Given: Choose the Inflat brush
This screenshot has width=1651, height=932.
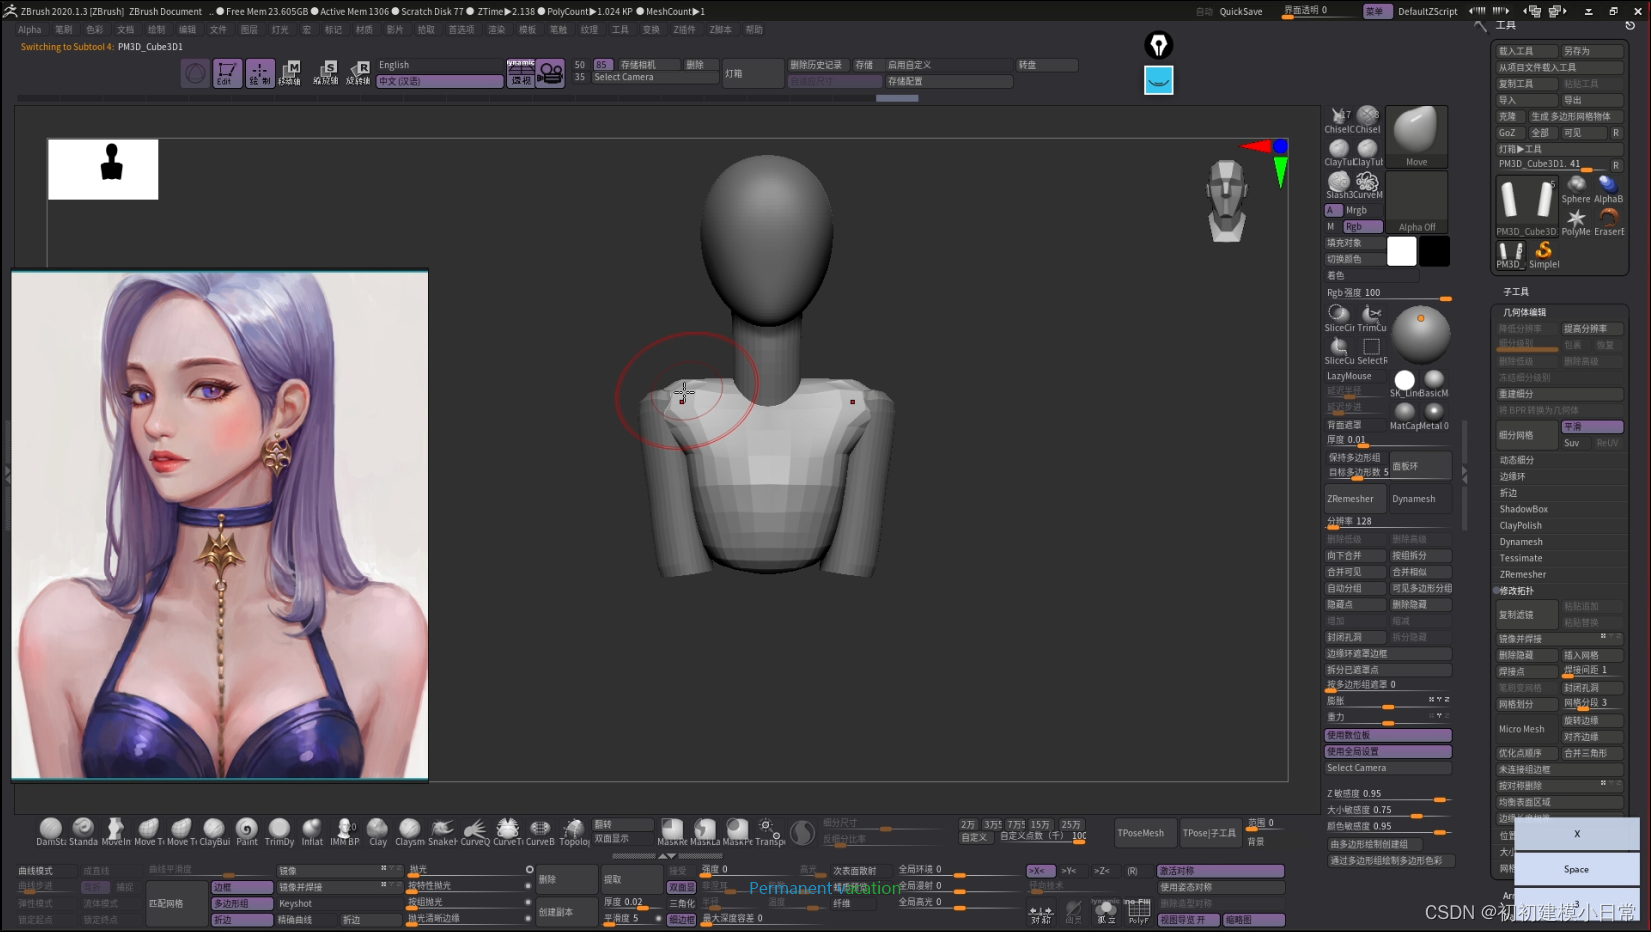Looking at the screenshot, I should point(312,829).
